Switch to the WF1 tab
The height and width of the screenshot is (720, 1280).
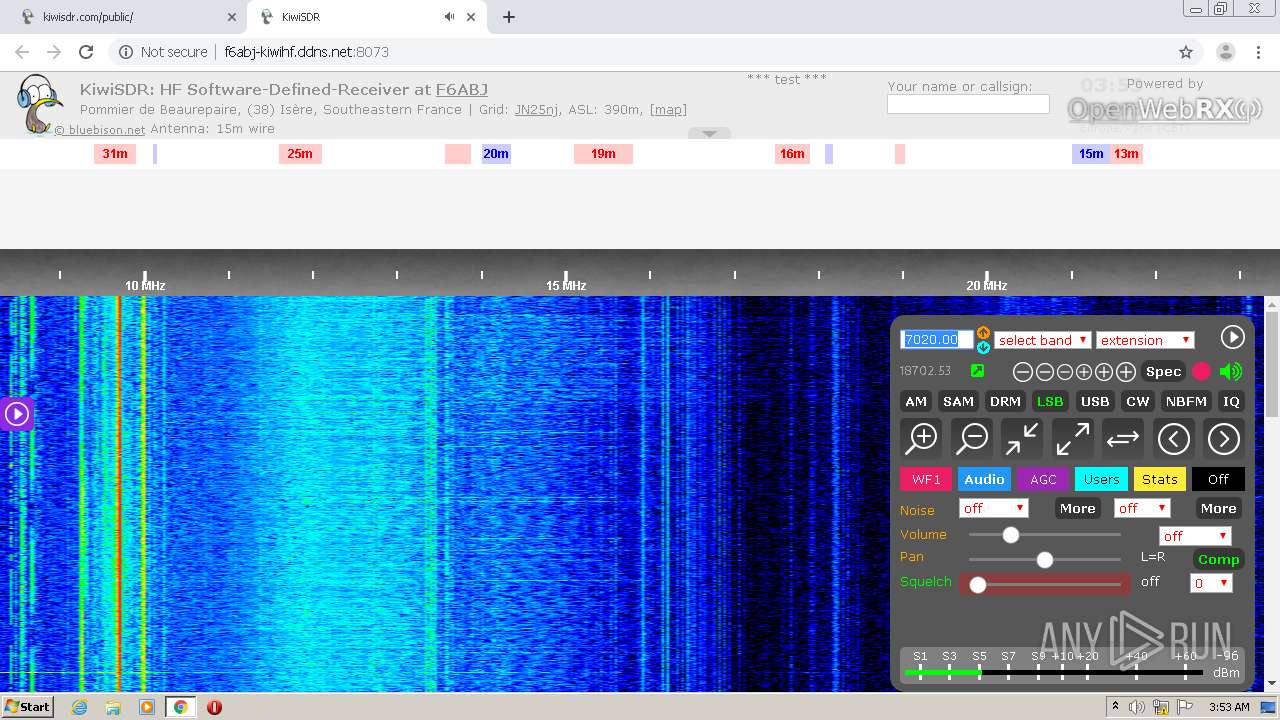click(x=926, y=479)
